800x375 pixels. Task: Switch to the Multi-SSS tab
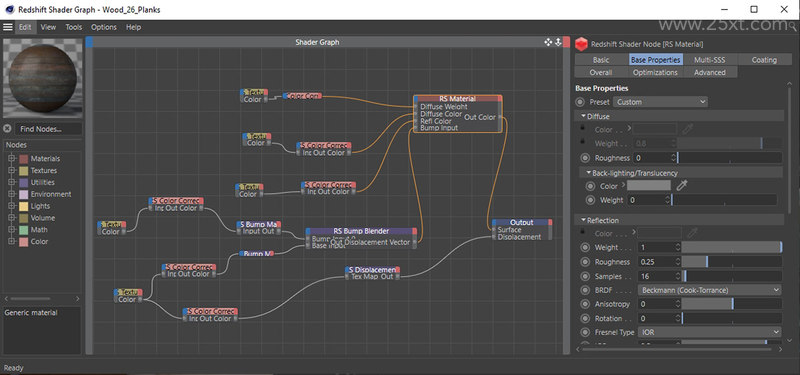click(x=709, y=60)
